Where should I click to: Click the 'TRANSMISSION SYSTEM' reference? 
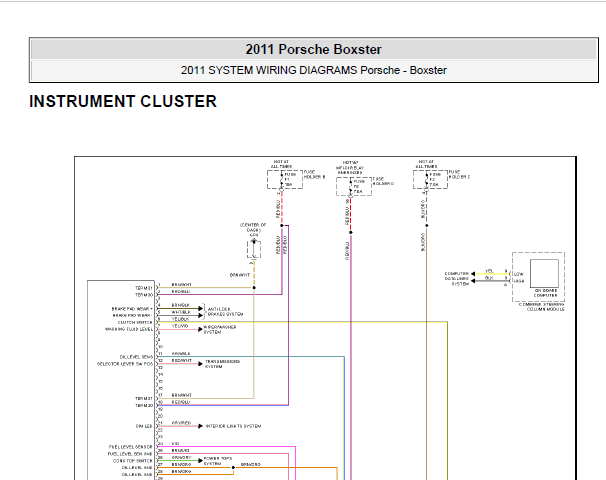222,364
